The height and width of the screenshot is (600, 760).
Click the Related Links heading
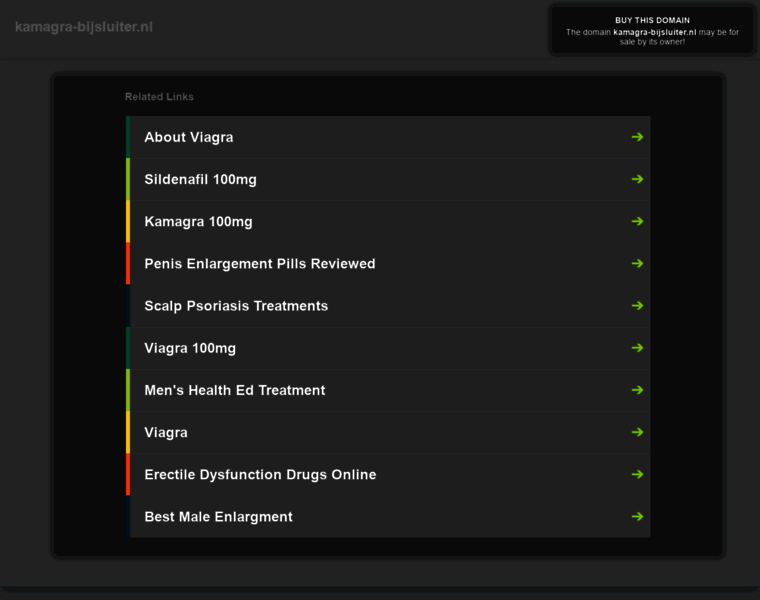pyautogui.click(x=159, y=96)
